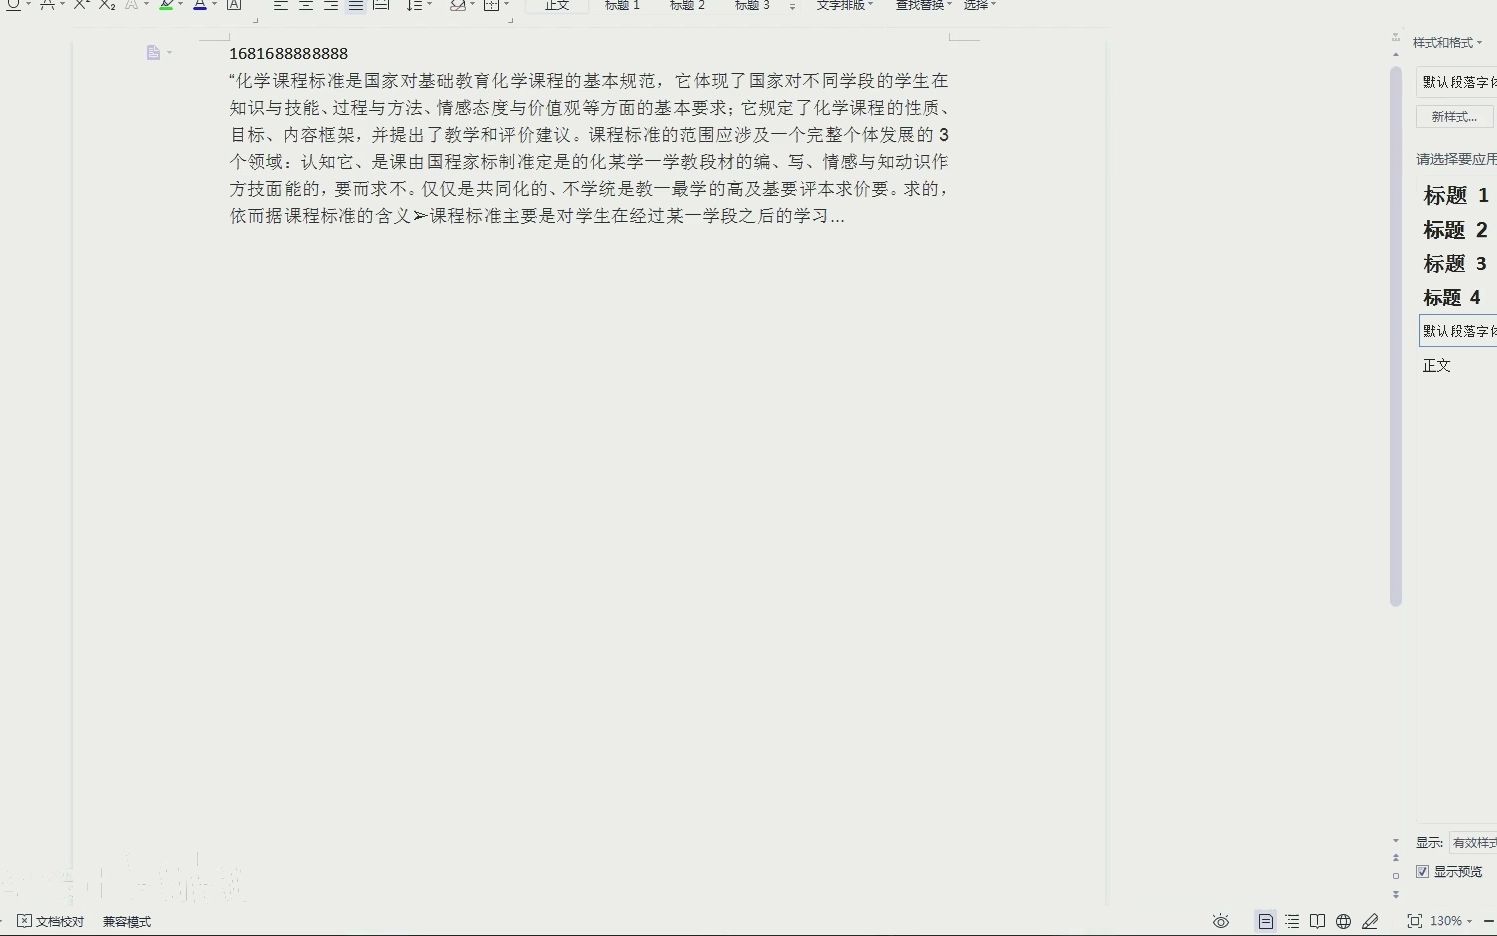
Task: Click the font color A icon
Action: (200, 4)
